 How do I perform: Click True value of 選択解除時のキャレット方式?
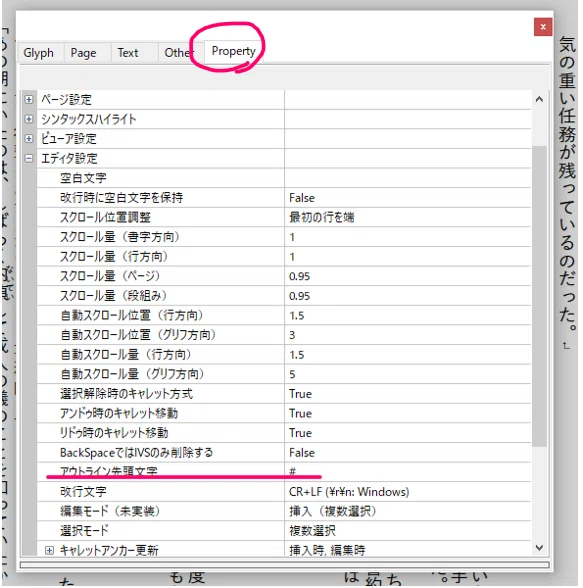pos(300,394)
